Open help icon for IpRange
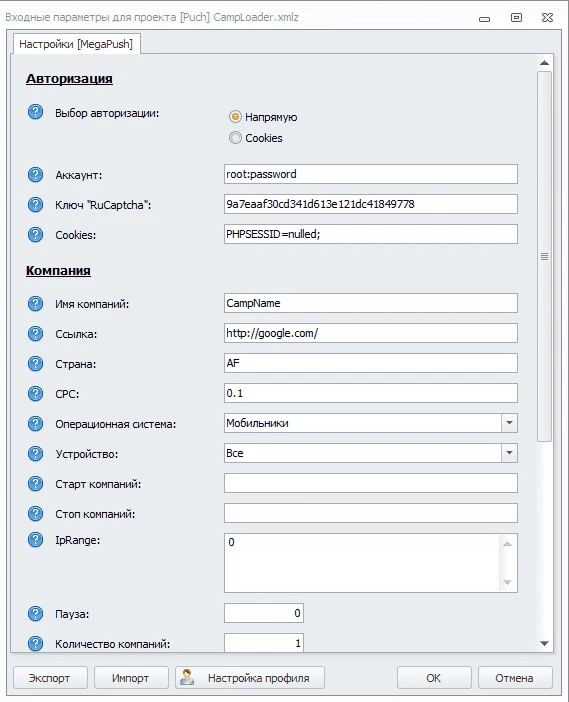This screenshot has width=569, height=702. click(x=35, y=540)
